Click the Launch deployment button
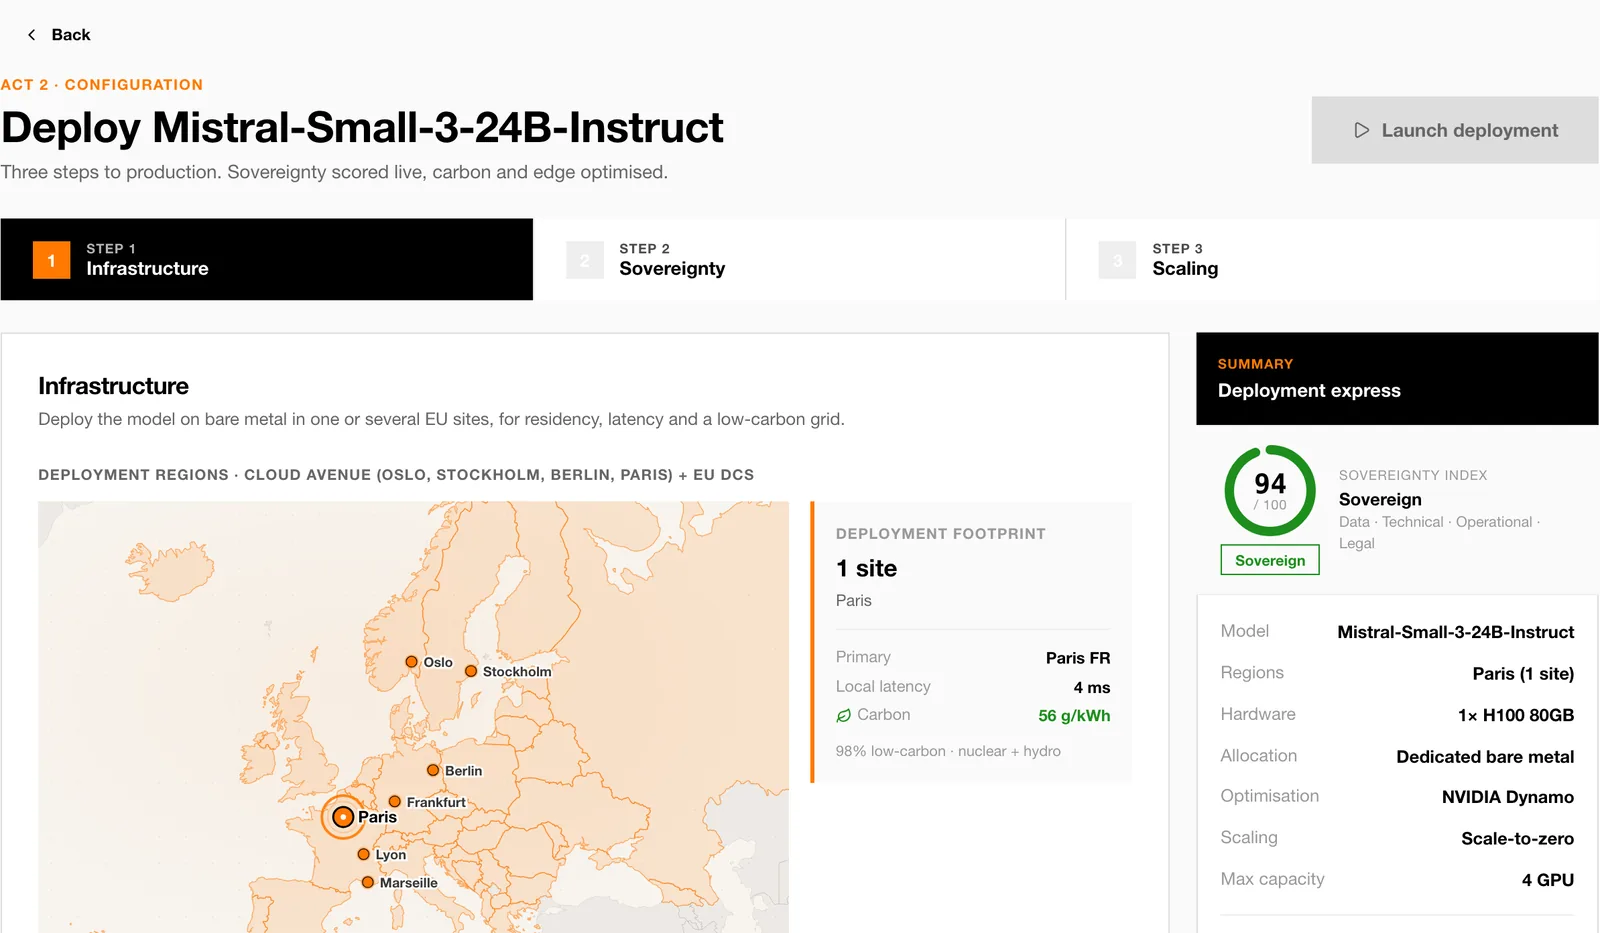 (x=1455, y=130)
